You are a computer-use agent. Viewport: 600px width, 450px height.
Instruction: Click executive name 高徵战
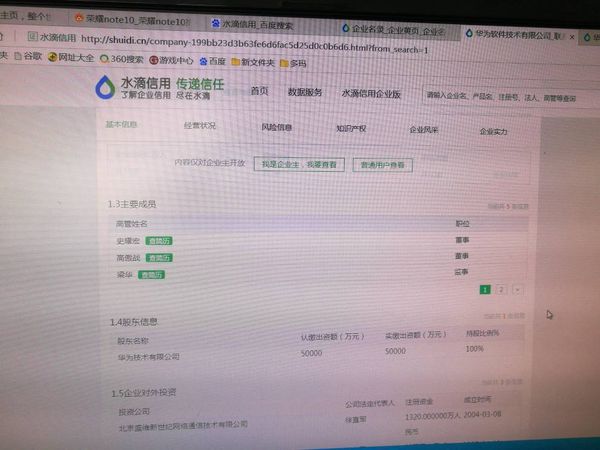(x=129, y=258)
